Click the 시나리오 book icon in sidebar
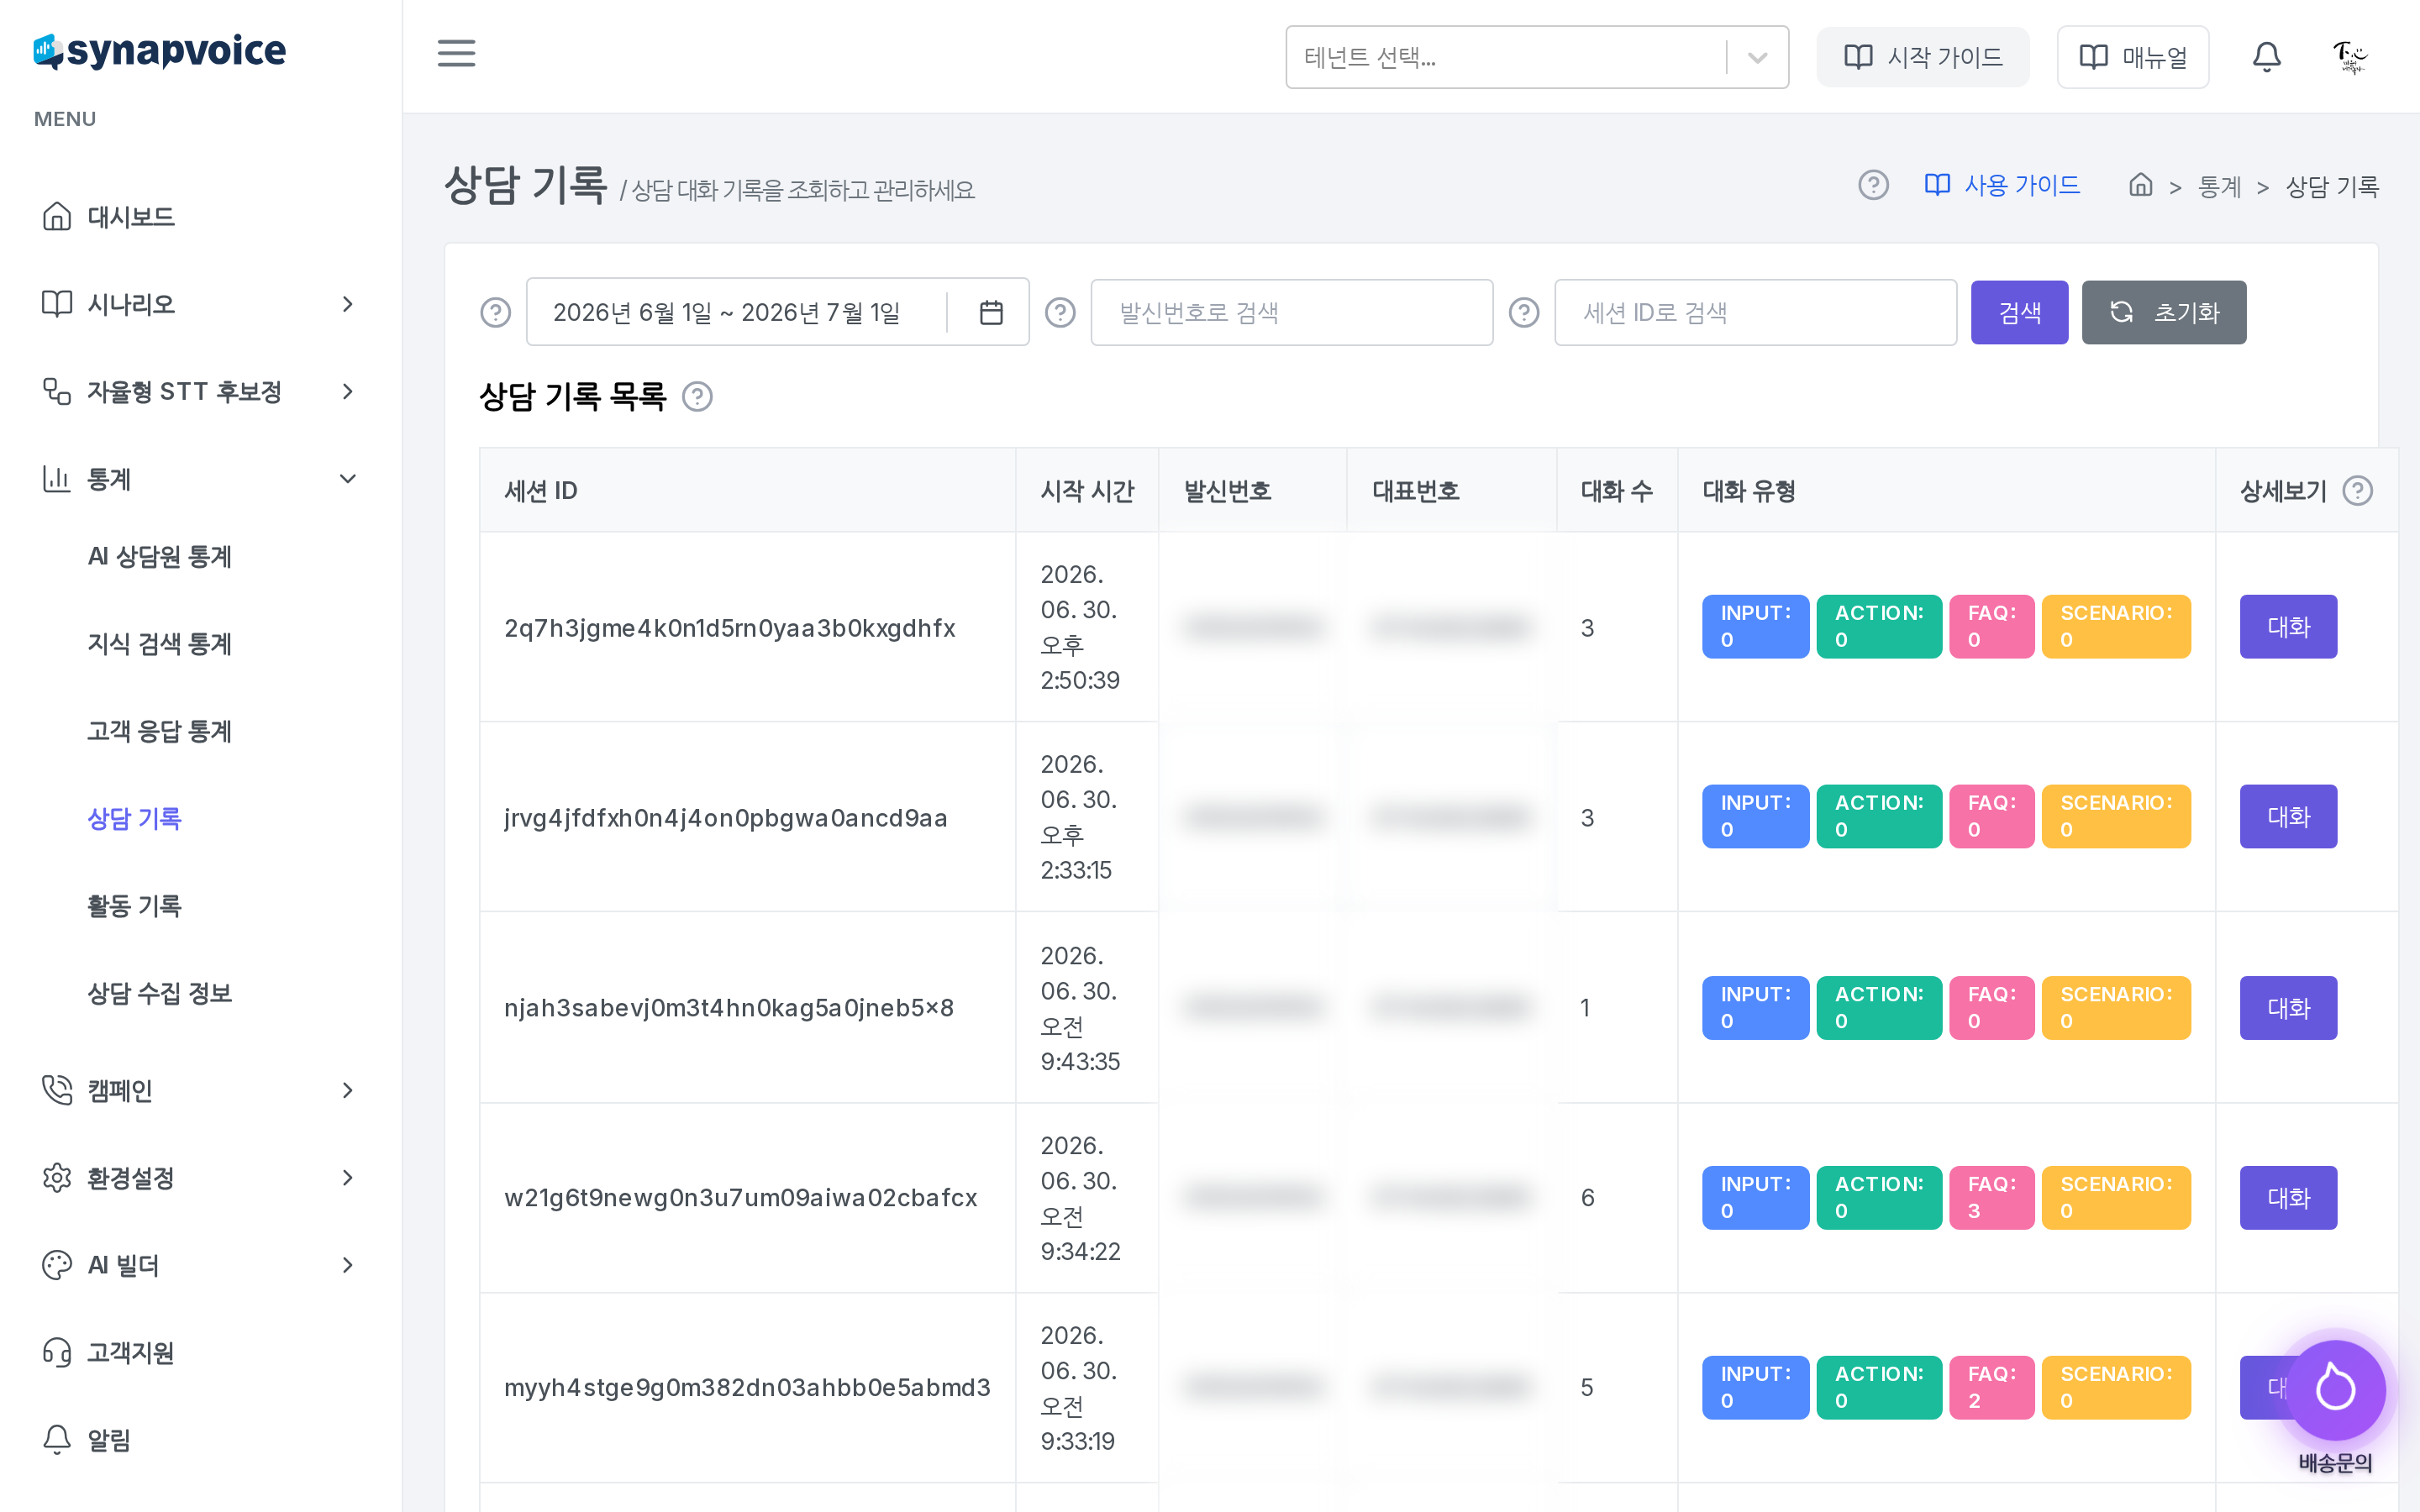This screenshot has height=1512, width=2420. tap(57, 304)
